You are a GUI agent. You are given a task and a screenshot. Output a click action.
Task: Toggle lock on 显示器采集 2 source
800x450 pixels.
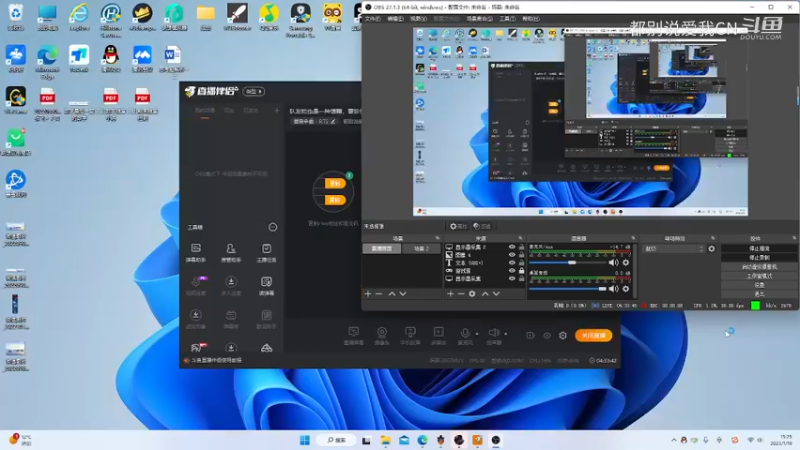(x=521, y=247)
